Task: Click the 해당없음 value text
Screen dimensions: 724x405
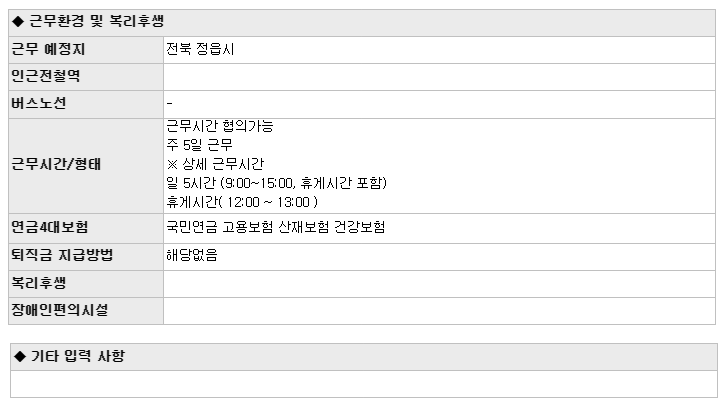Action: coord(192,255)
